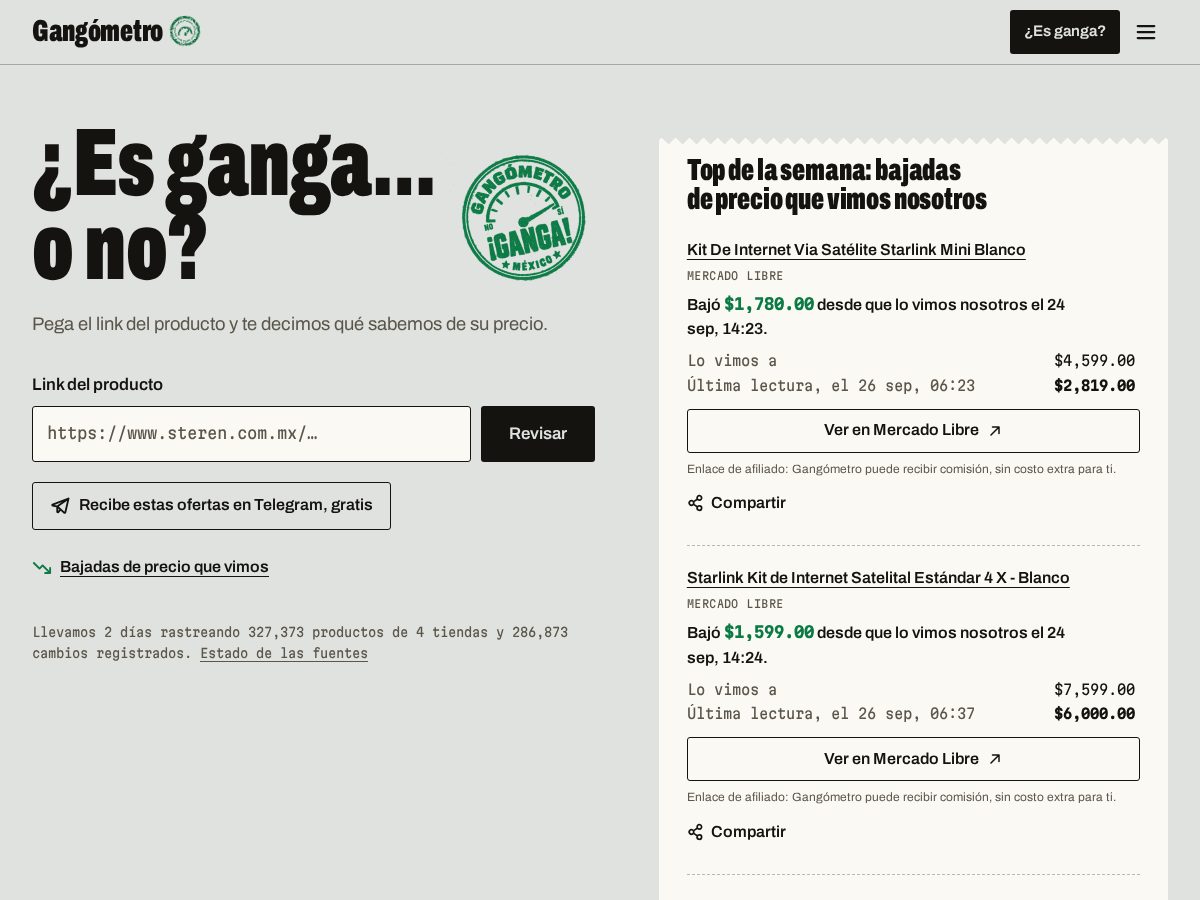Click the Llevamos 2 días rastreando stats text
This screenshot has width=1200, height=900.
tap(300, 643)
